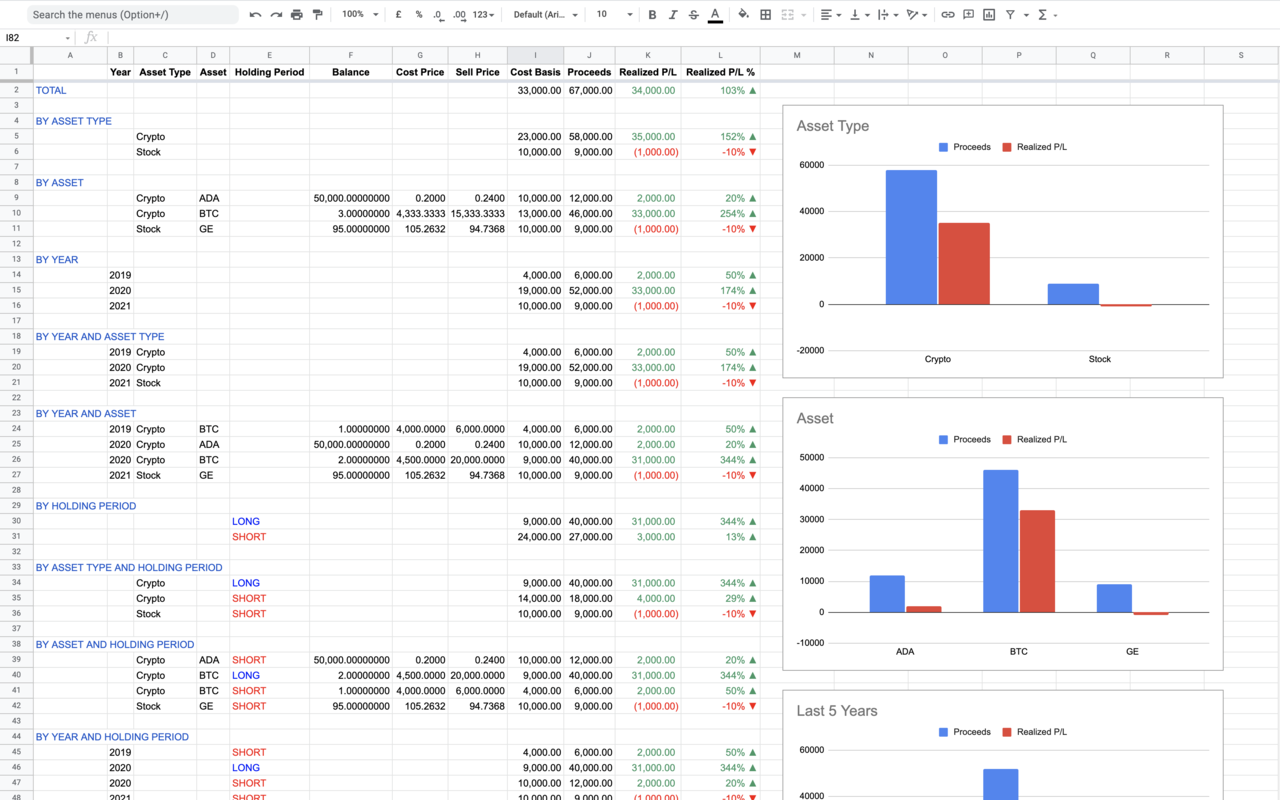Apply strikethrough formatting

(x=694, y=15)
